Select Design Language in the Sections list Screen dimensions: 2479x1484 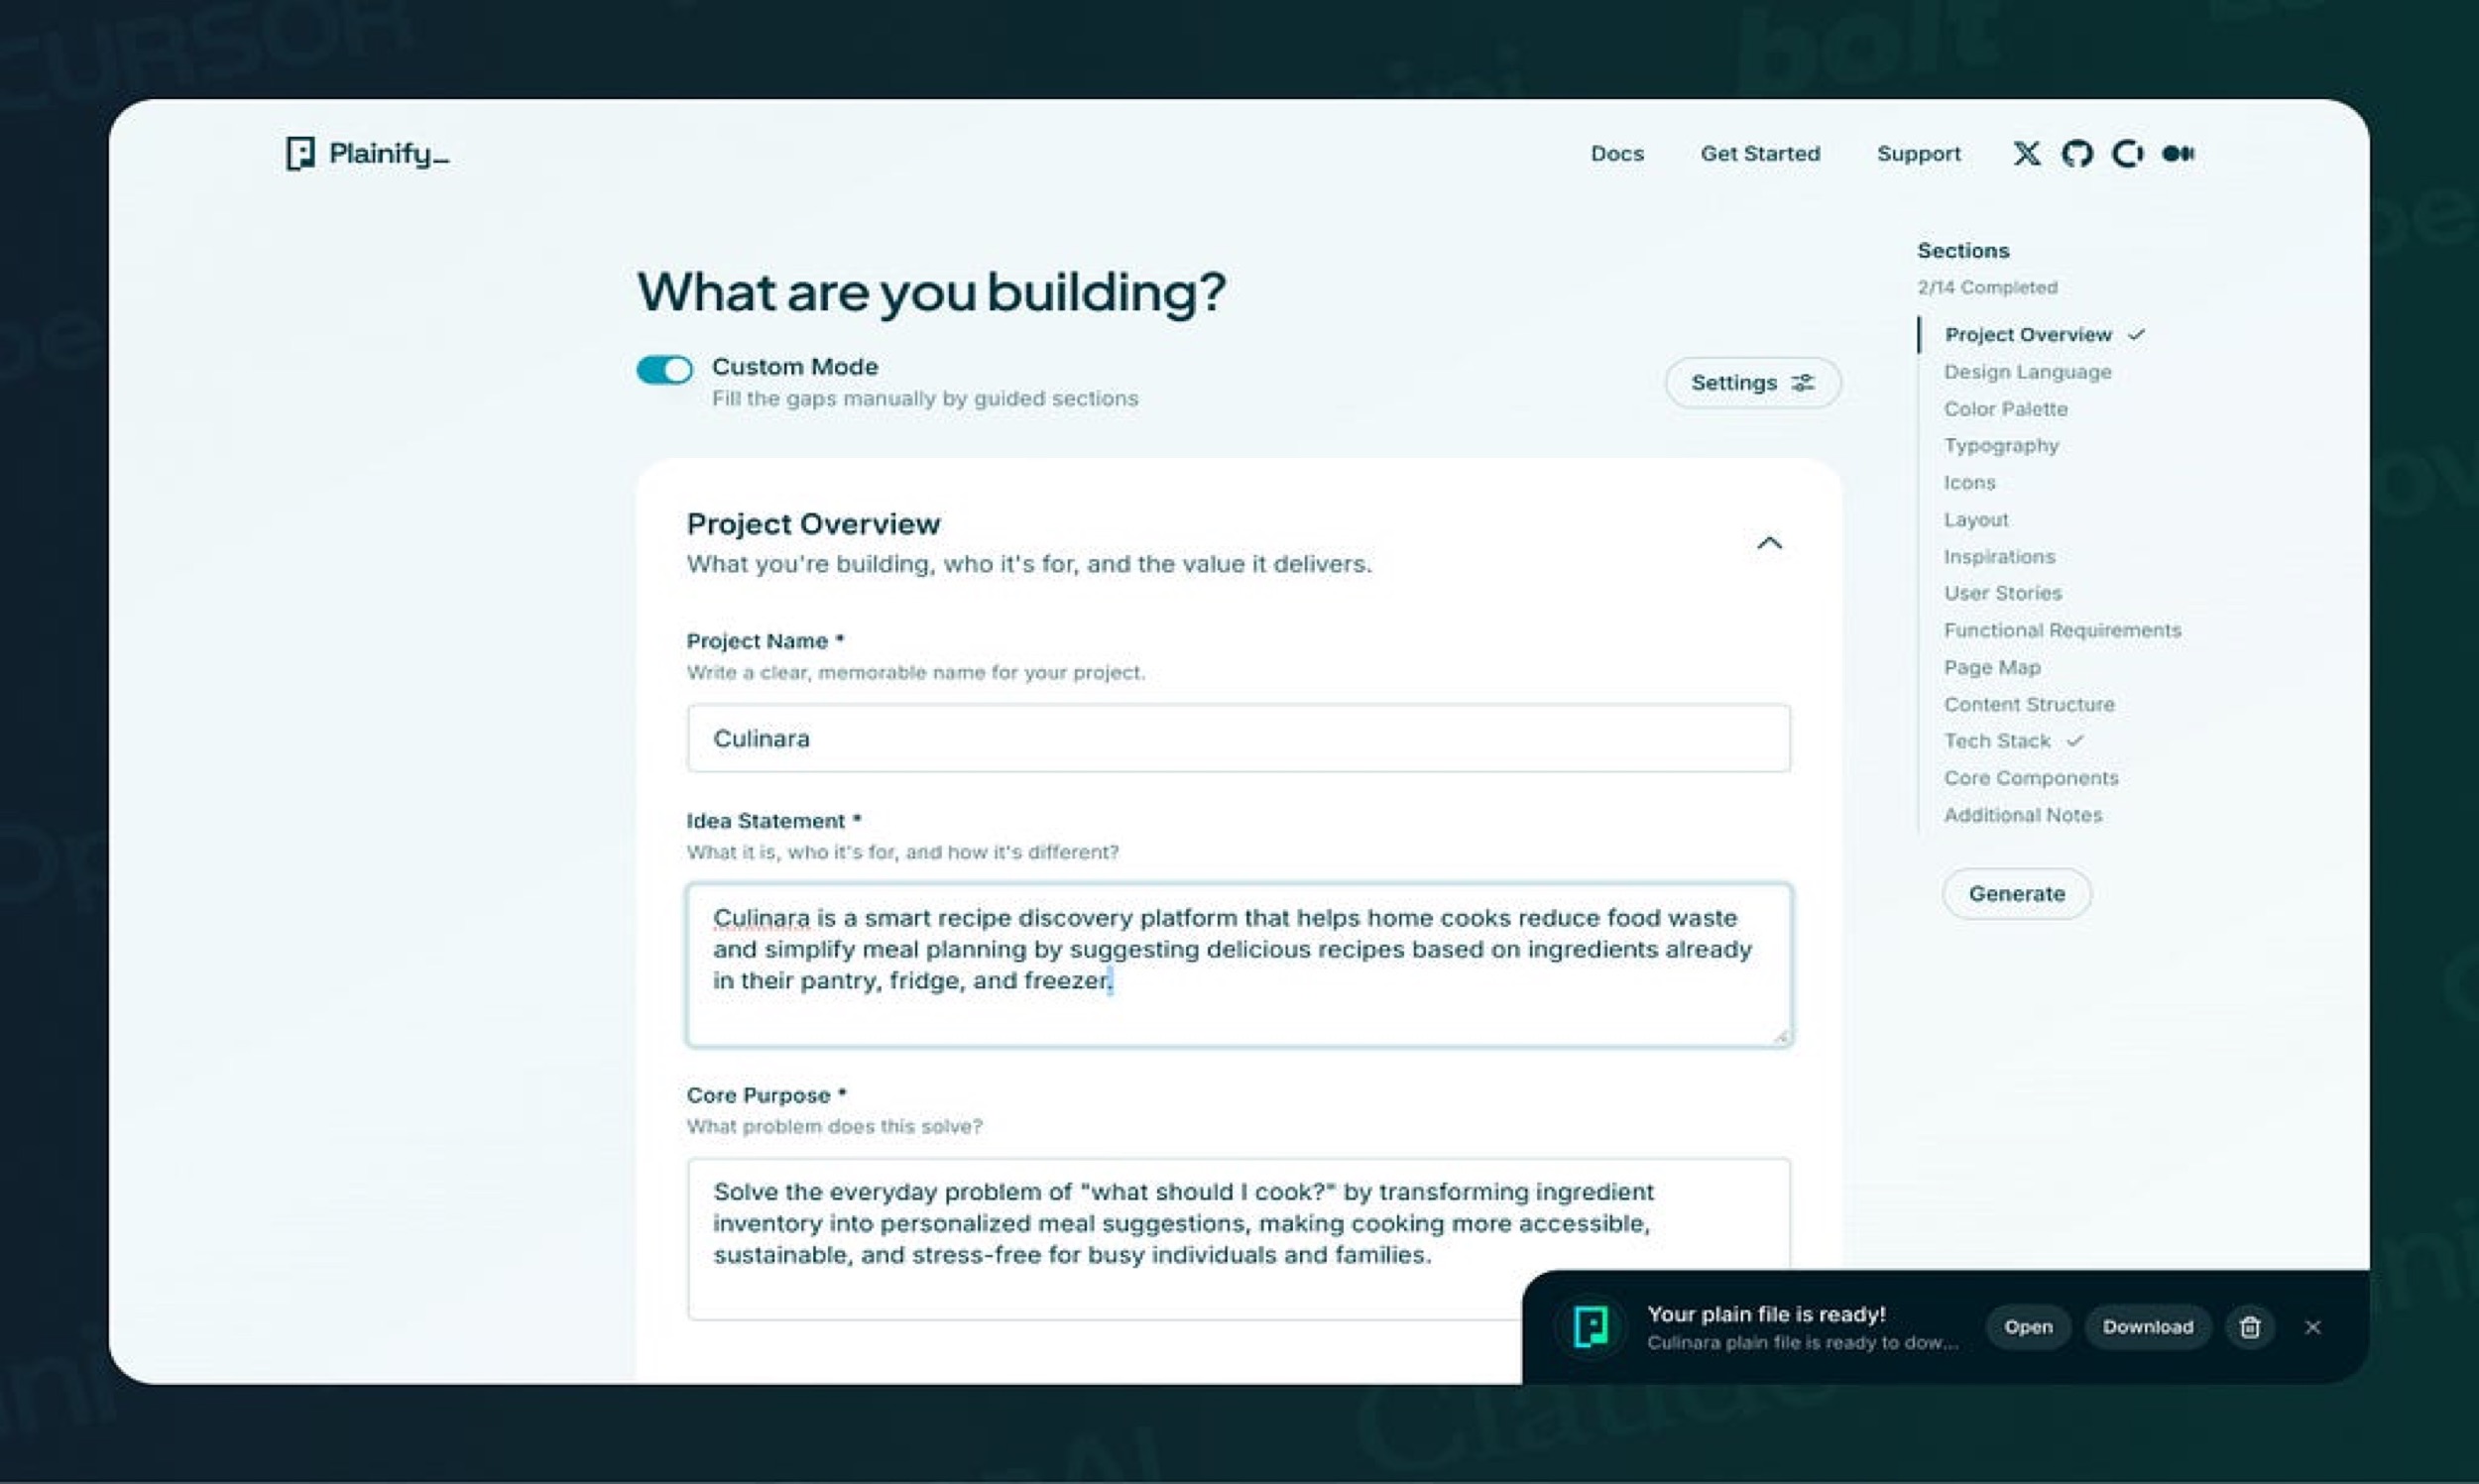coord(2028,371)
